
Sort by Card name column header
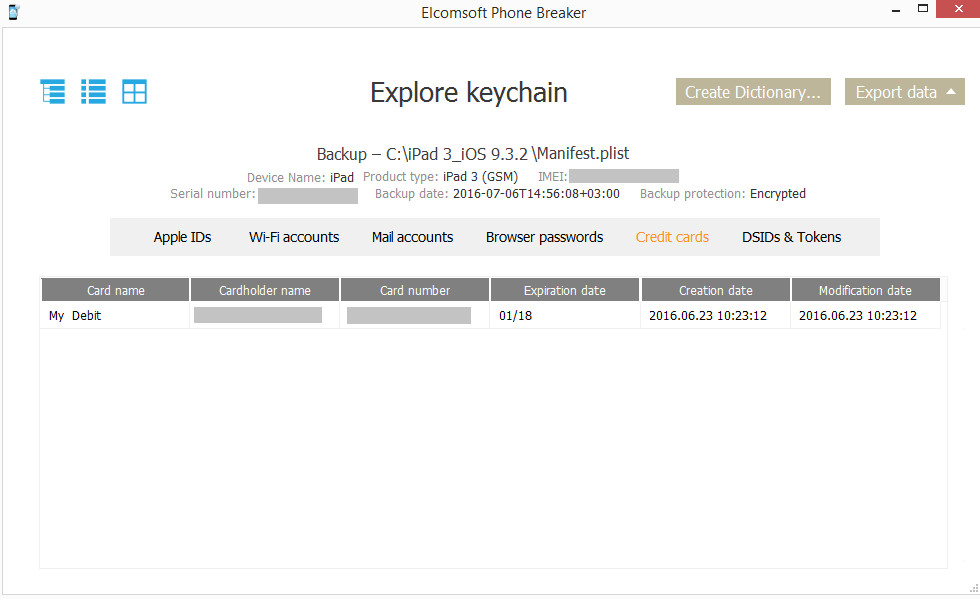click(x=116, y=290)
